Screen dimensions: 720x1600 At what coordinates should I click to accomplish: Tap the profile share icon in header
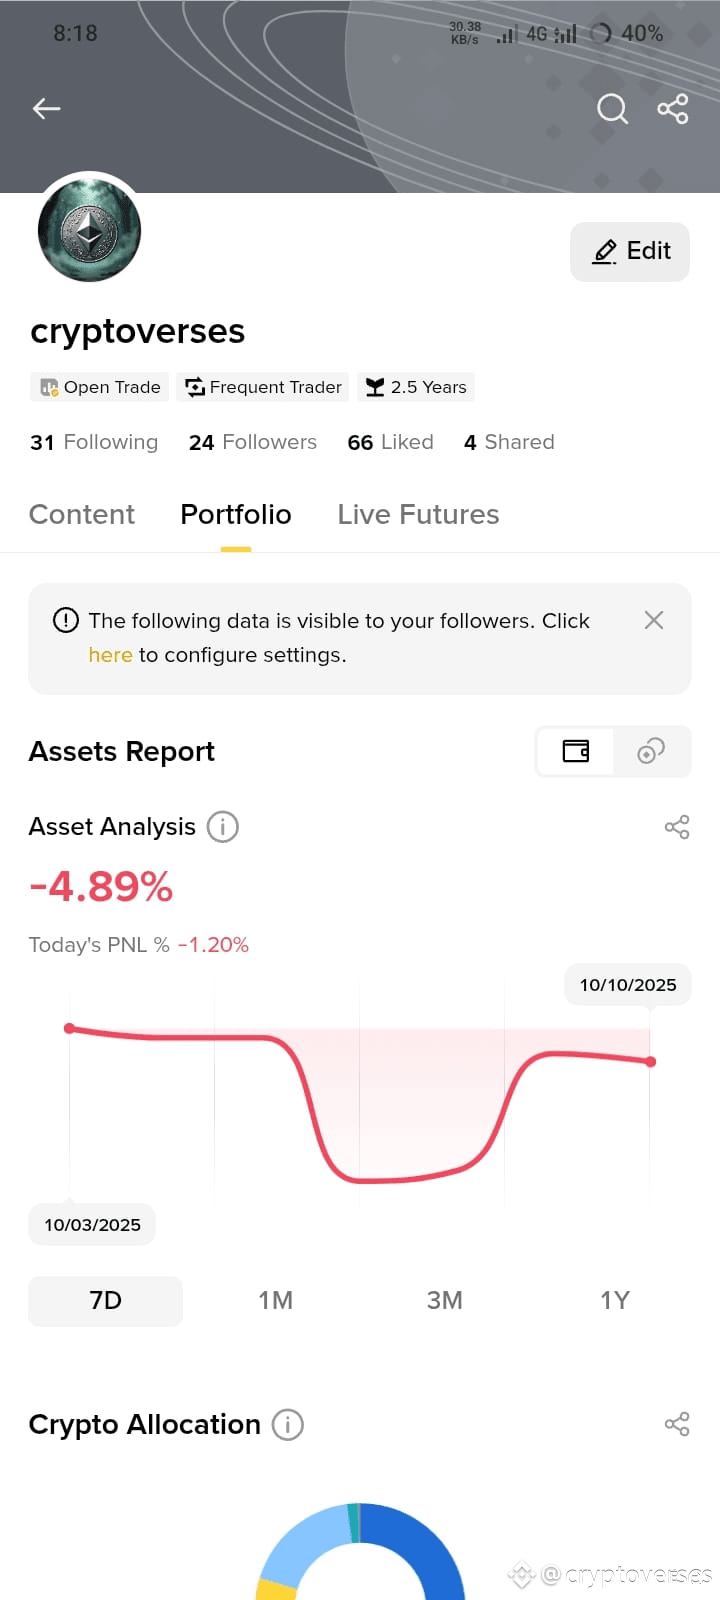pyautogui.click(x=673, y=108)
